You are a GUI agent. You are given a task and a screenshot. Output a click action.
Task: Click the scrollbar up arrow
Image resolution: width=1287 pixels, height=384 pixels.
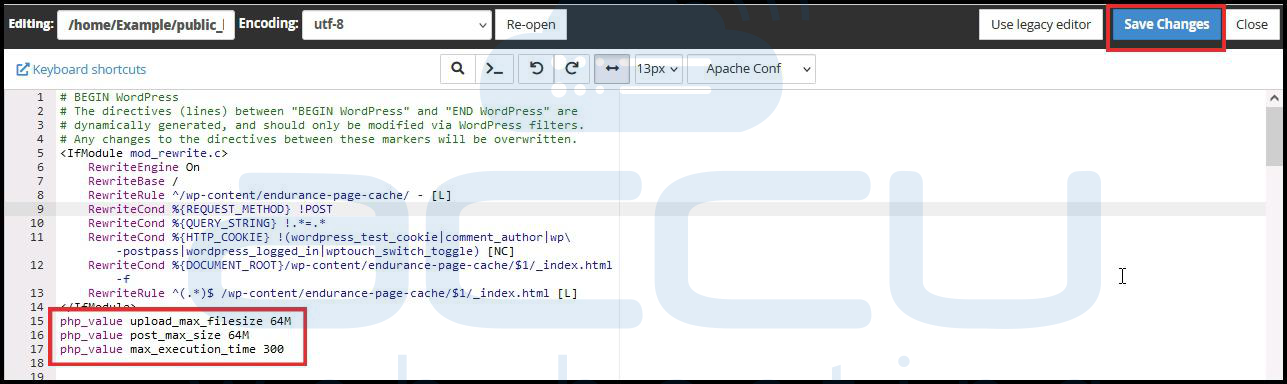point(1274,97)
